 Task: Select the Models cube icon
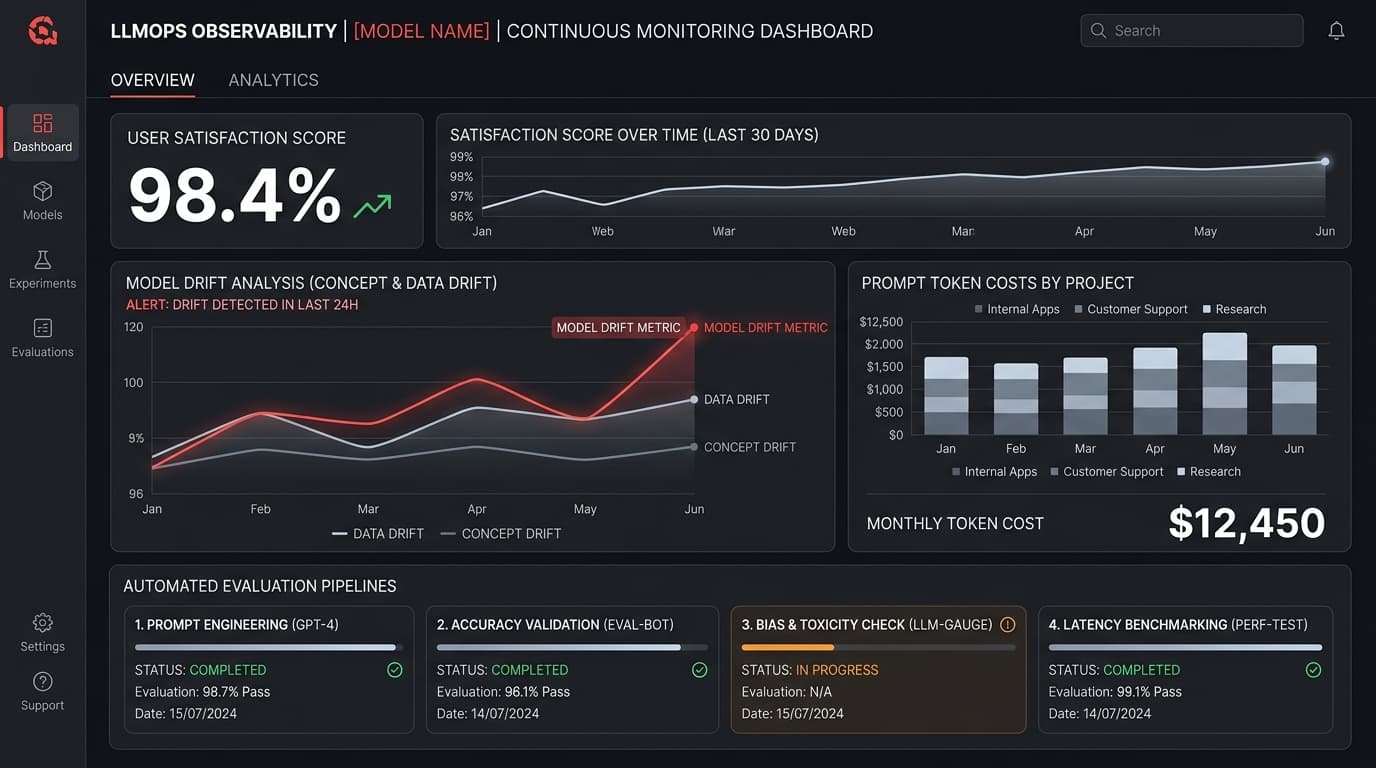(x=43, y=191)
